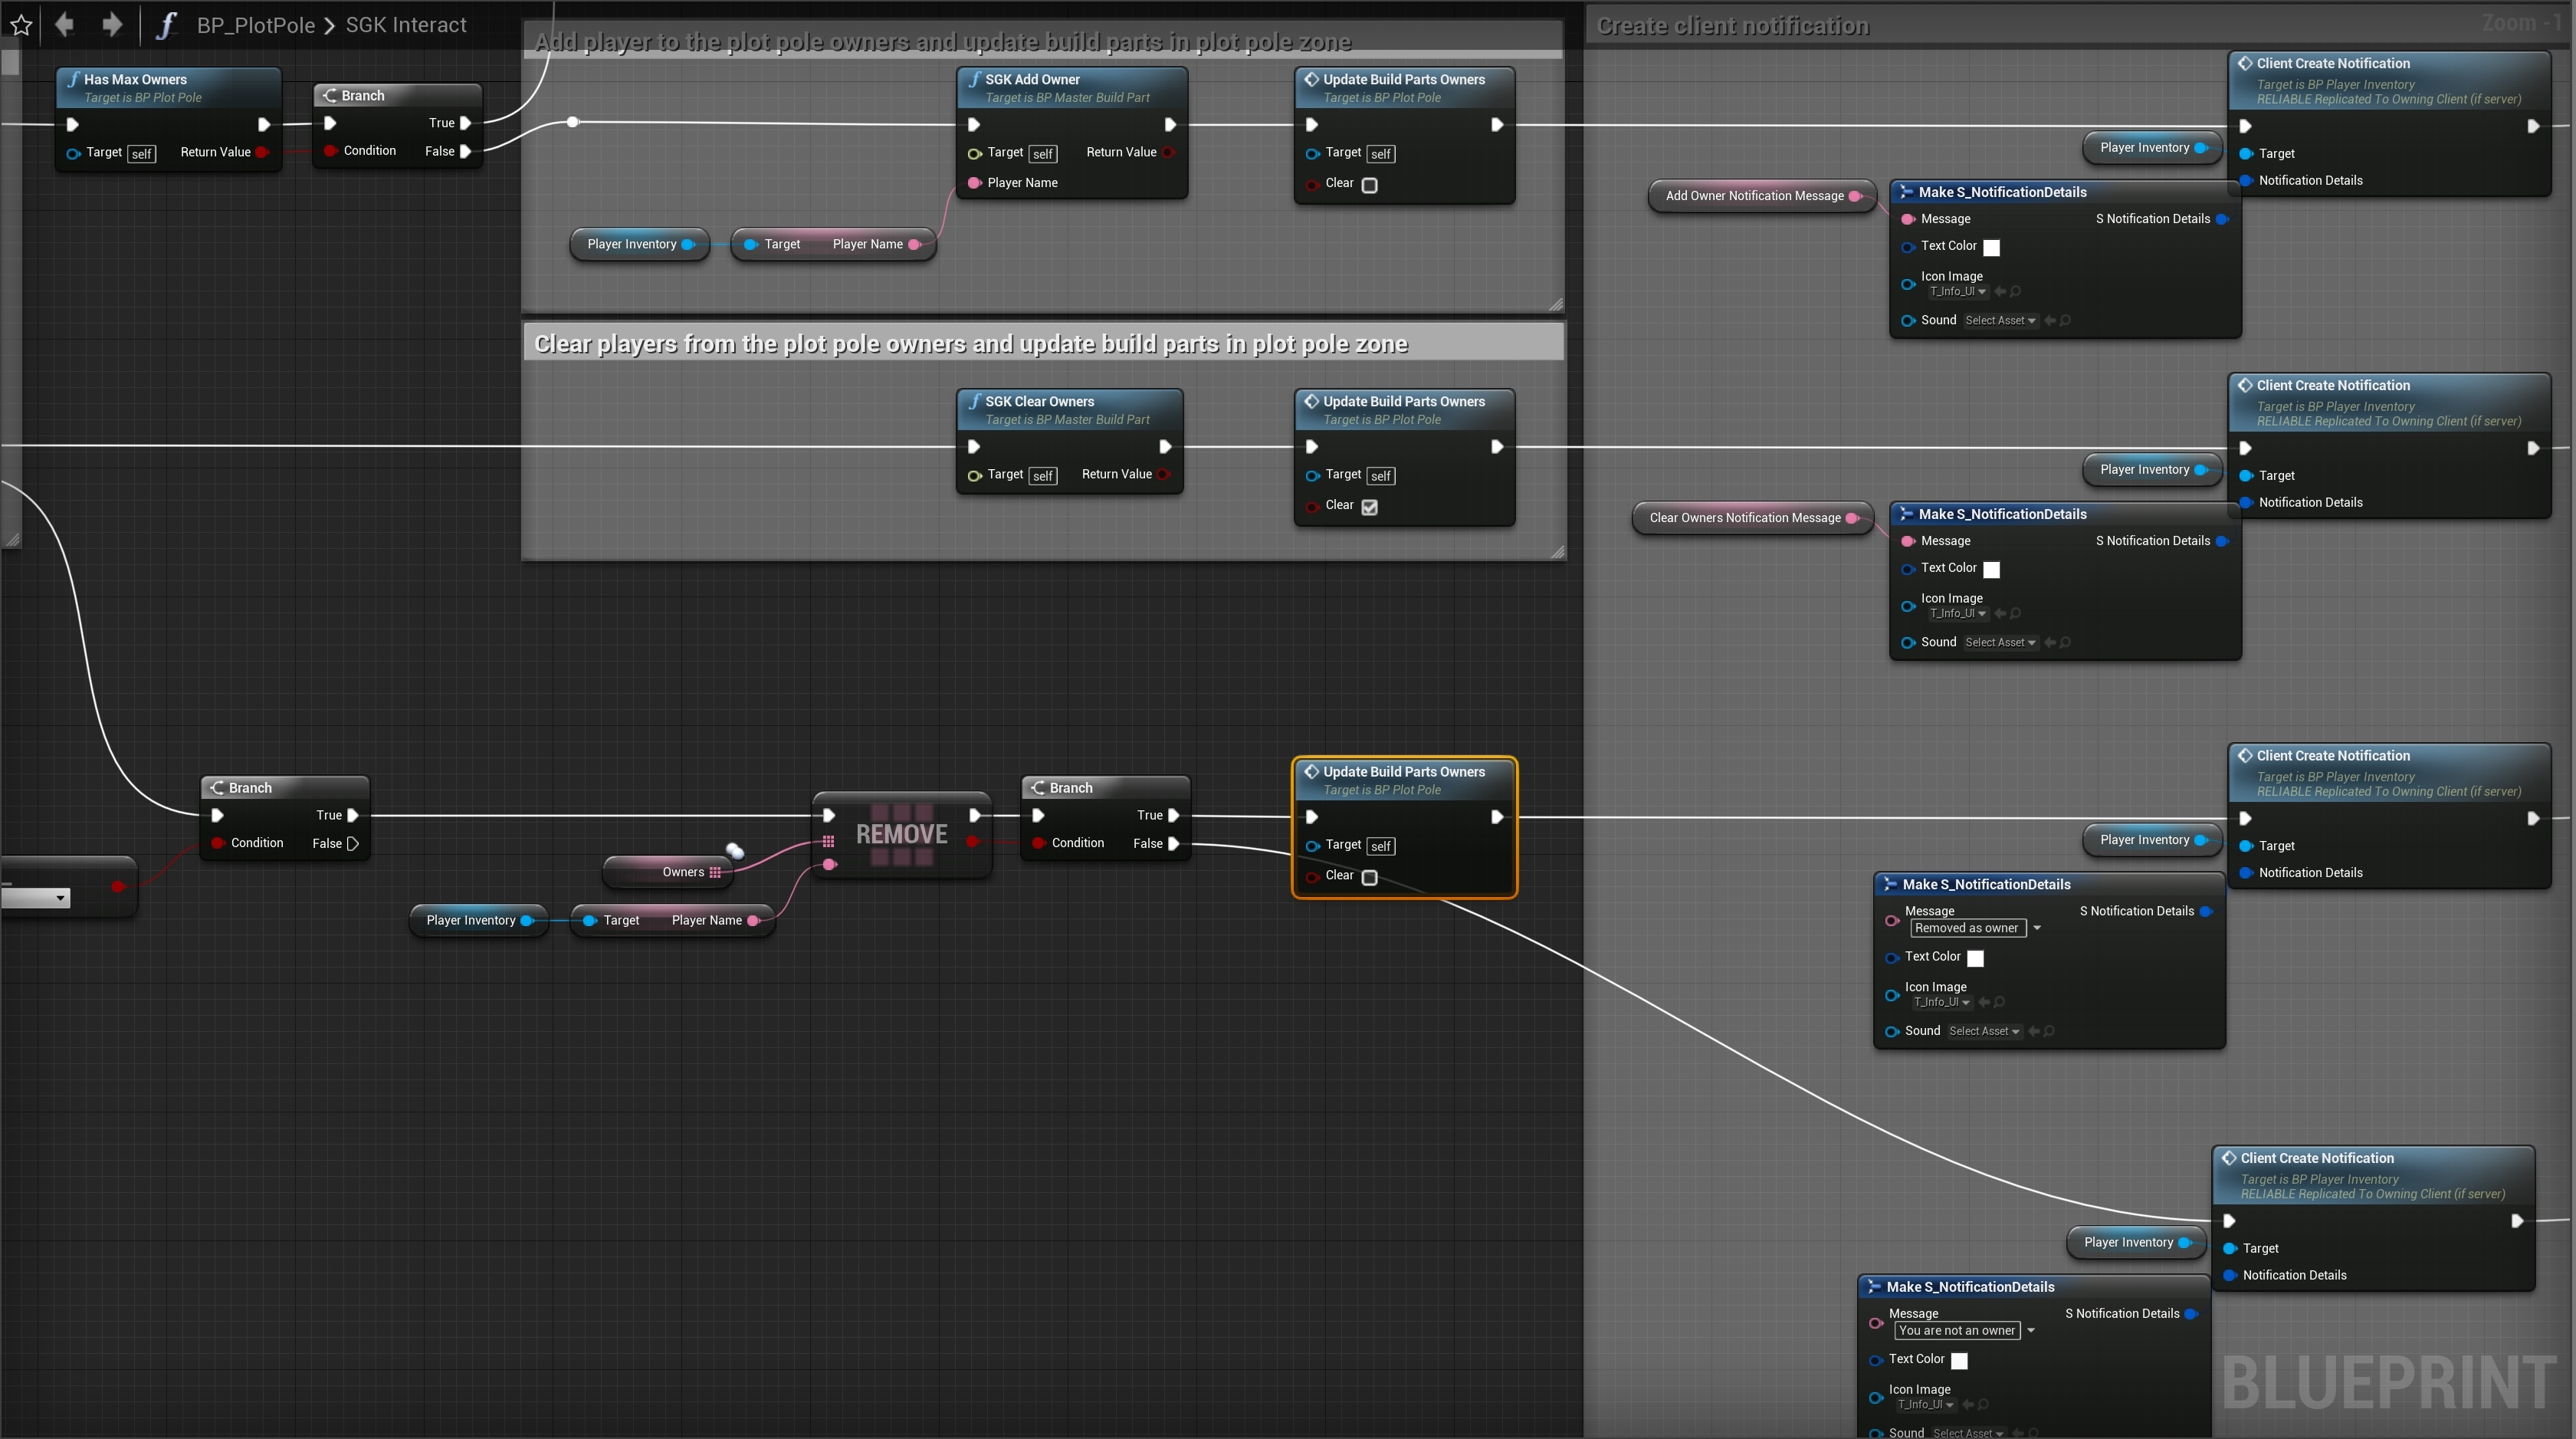This screenshot has height=1439, width=2576.
Task: Expand the dropdown arrow beside the Removed as owner message
Action: click(2037, 928)
